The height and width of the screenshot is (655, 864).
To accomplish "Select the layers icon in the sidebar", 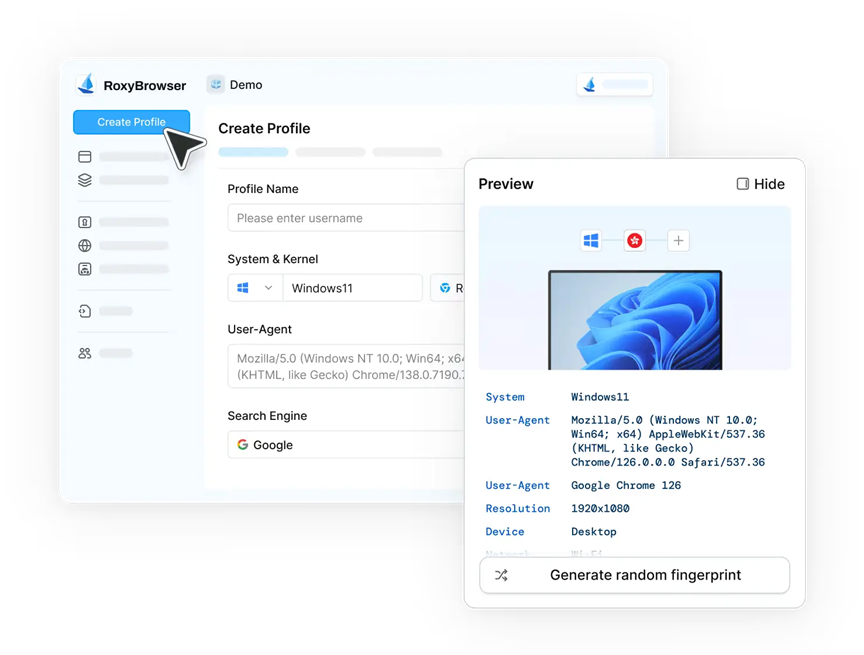I will coord(85,180).
